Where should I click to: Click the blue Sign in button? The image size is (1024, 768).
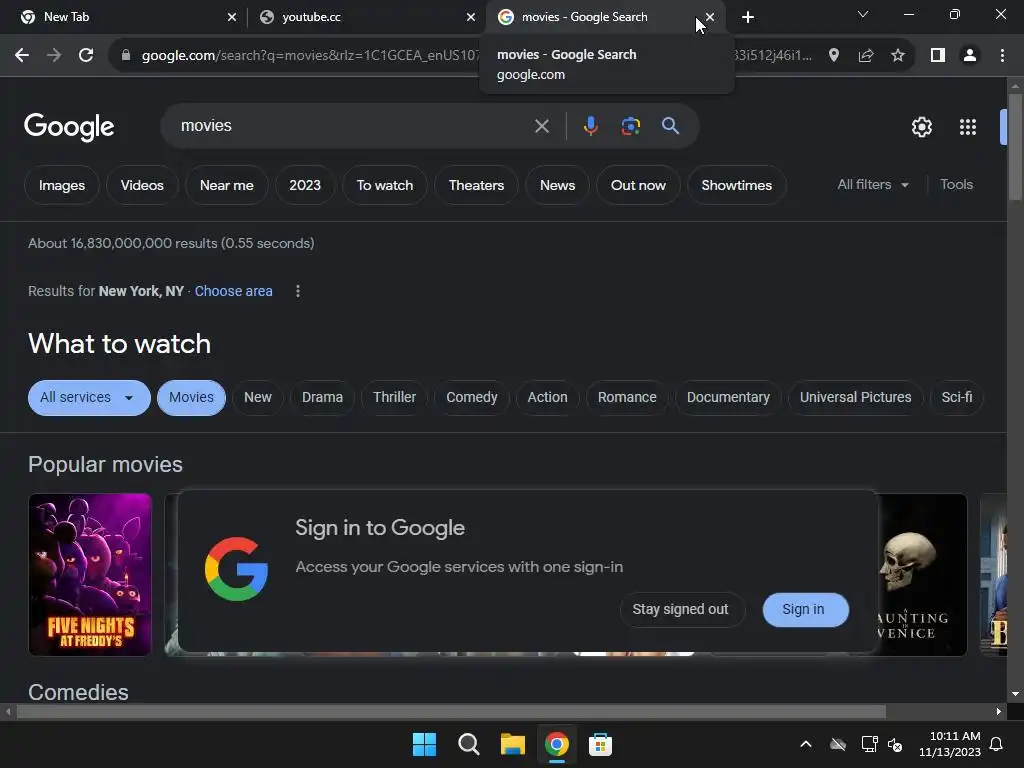805,610
